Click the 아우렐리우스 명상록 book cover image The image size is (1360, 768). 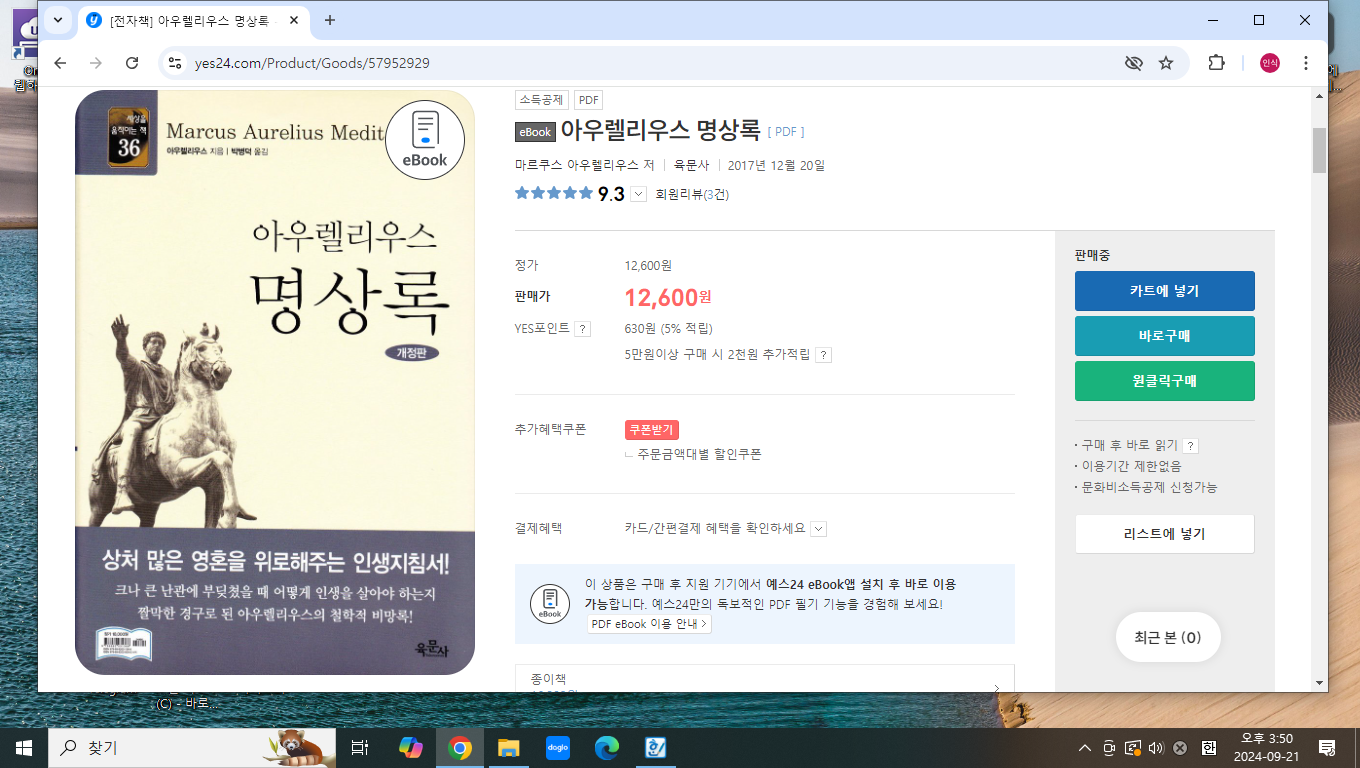(275, 382)
